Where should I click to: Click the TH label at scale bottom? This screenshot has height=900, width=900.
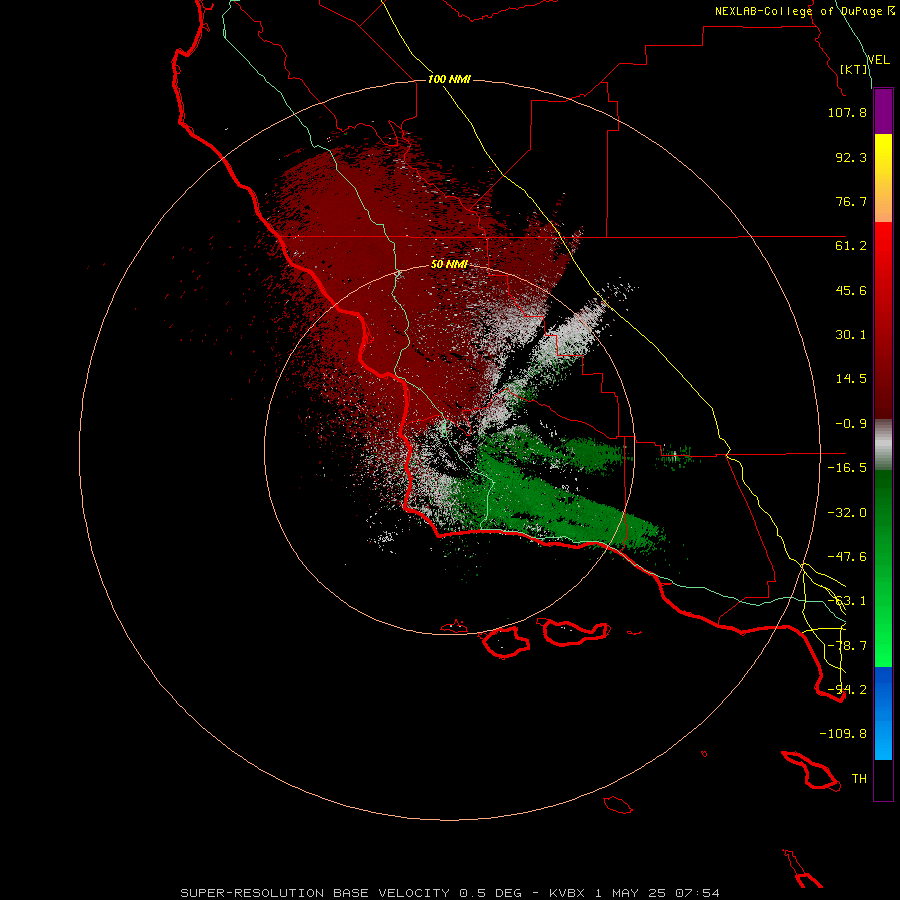[859, 779]
